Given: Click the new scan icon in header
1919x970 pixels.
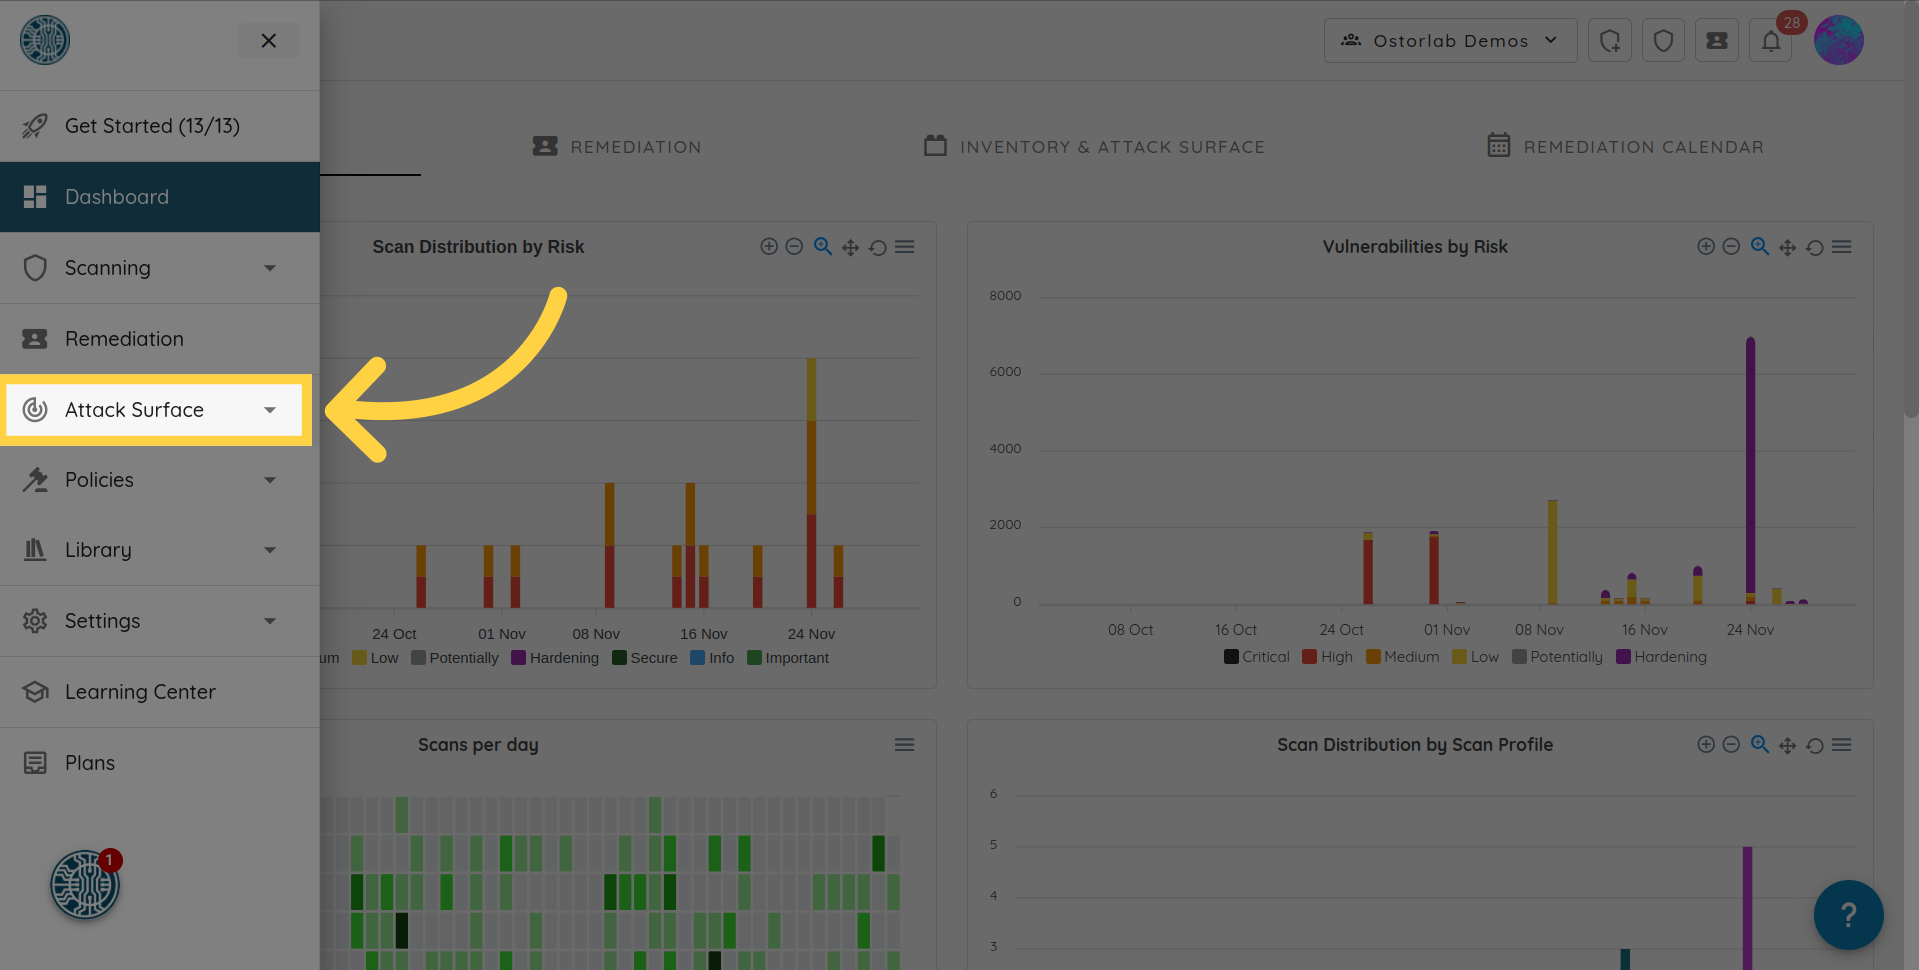Looking at the screenshot, I should coord(1610,41).
